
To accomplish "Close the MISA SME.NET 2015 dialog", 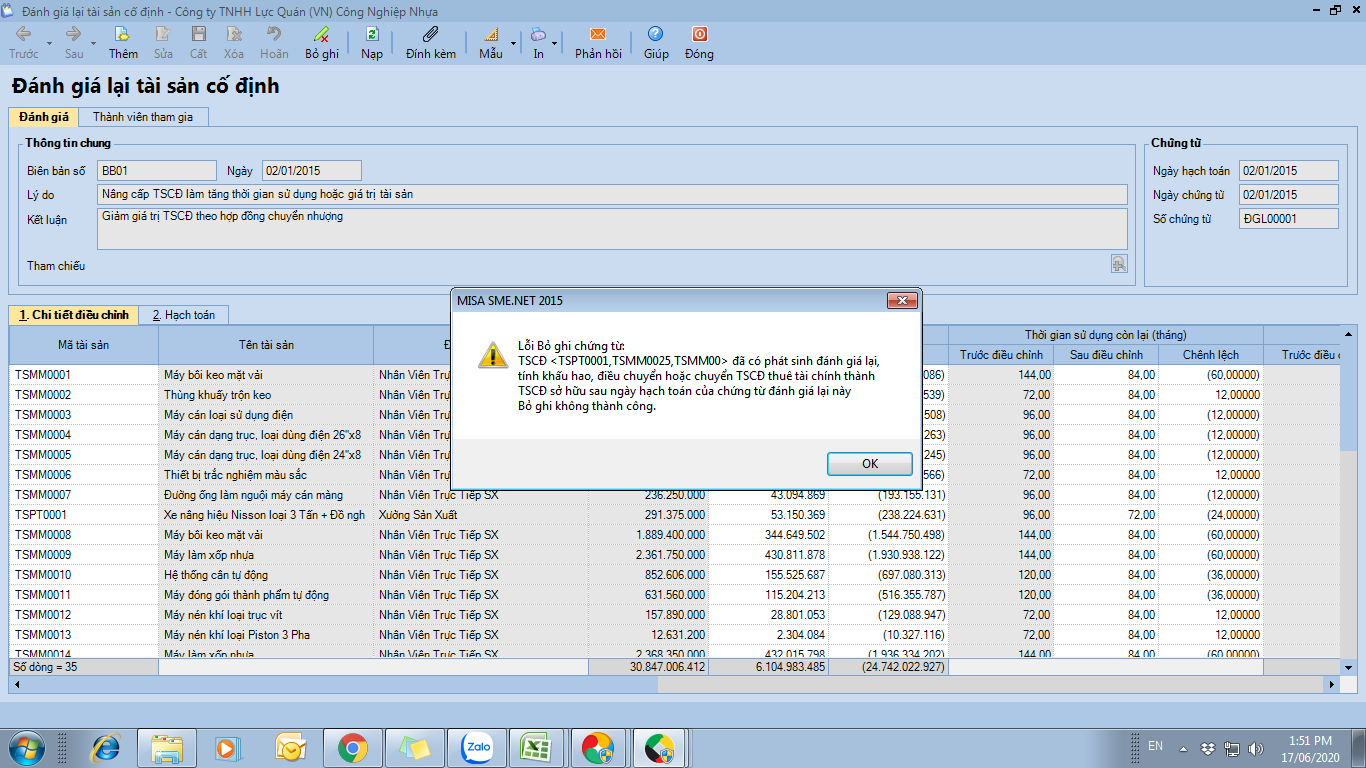I will (902, 300).
